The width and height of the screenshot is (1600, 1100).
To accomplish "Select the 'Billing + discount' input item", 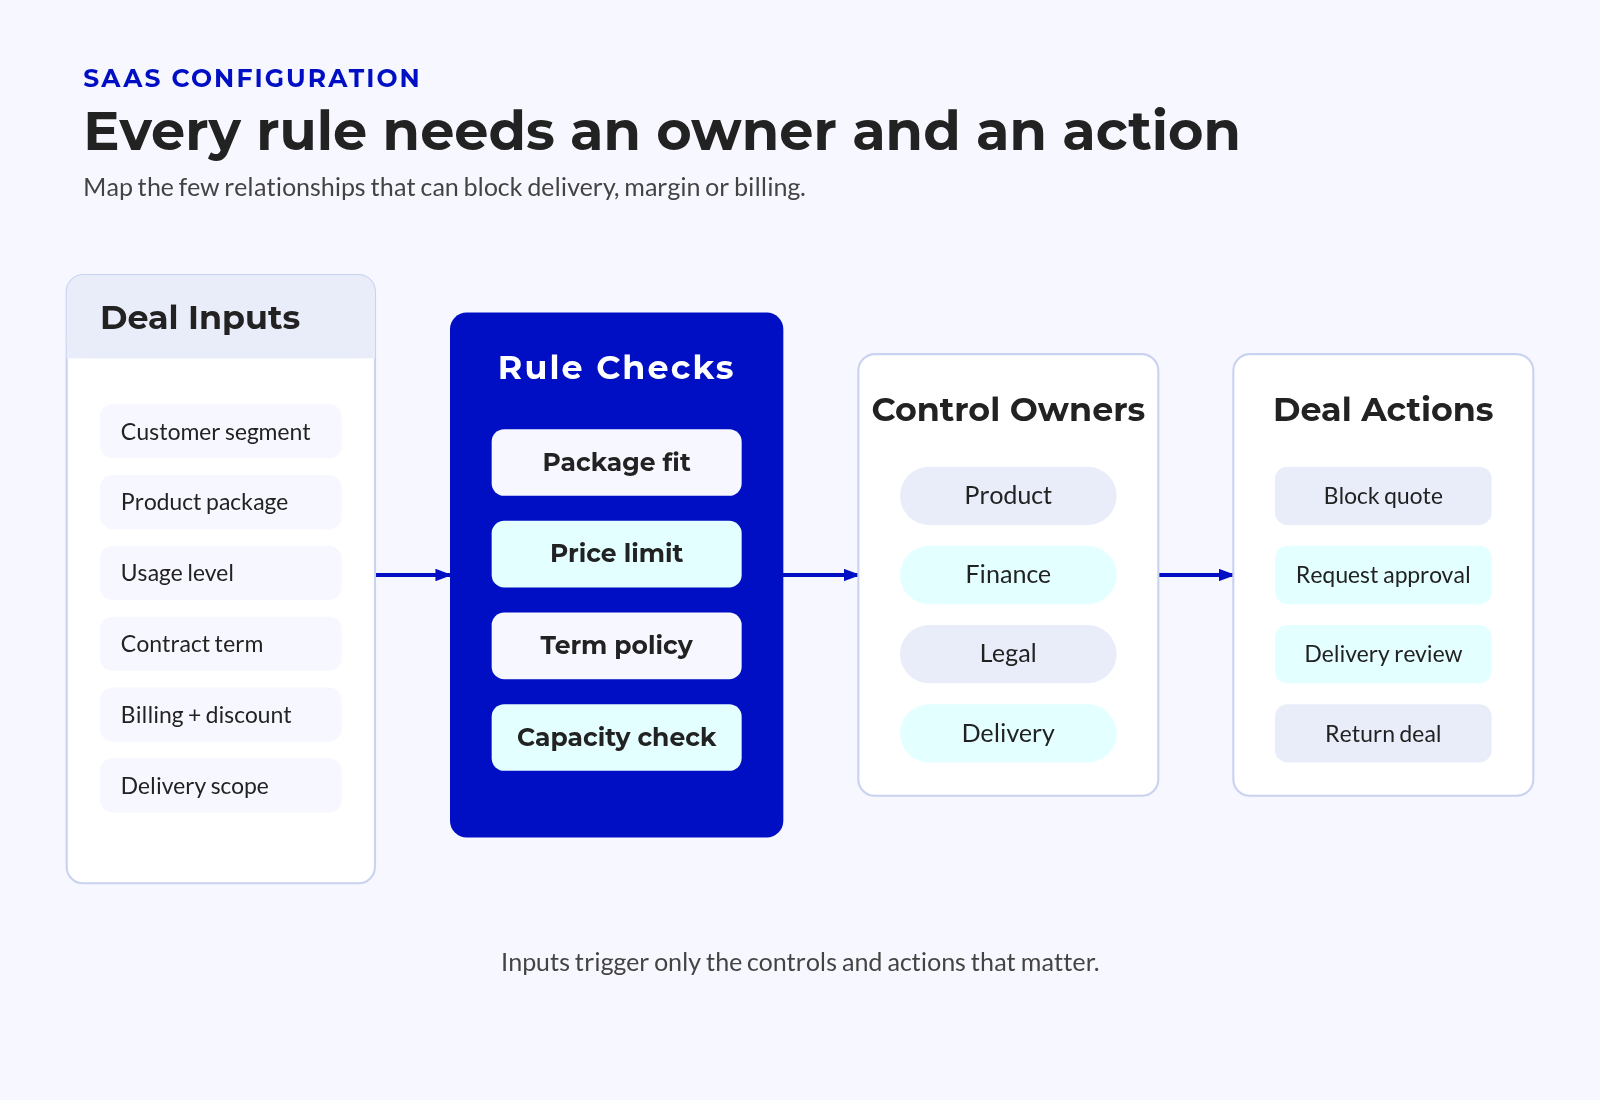I will click(x=221, y=715).
